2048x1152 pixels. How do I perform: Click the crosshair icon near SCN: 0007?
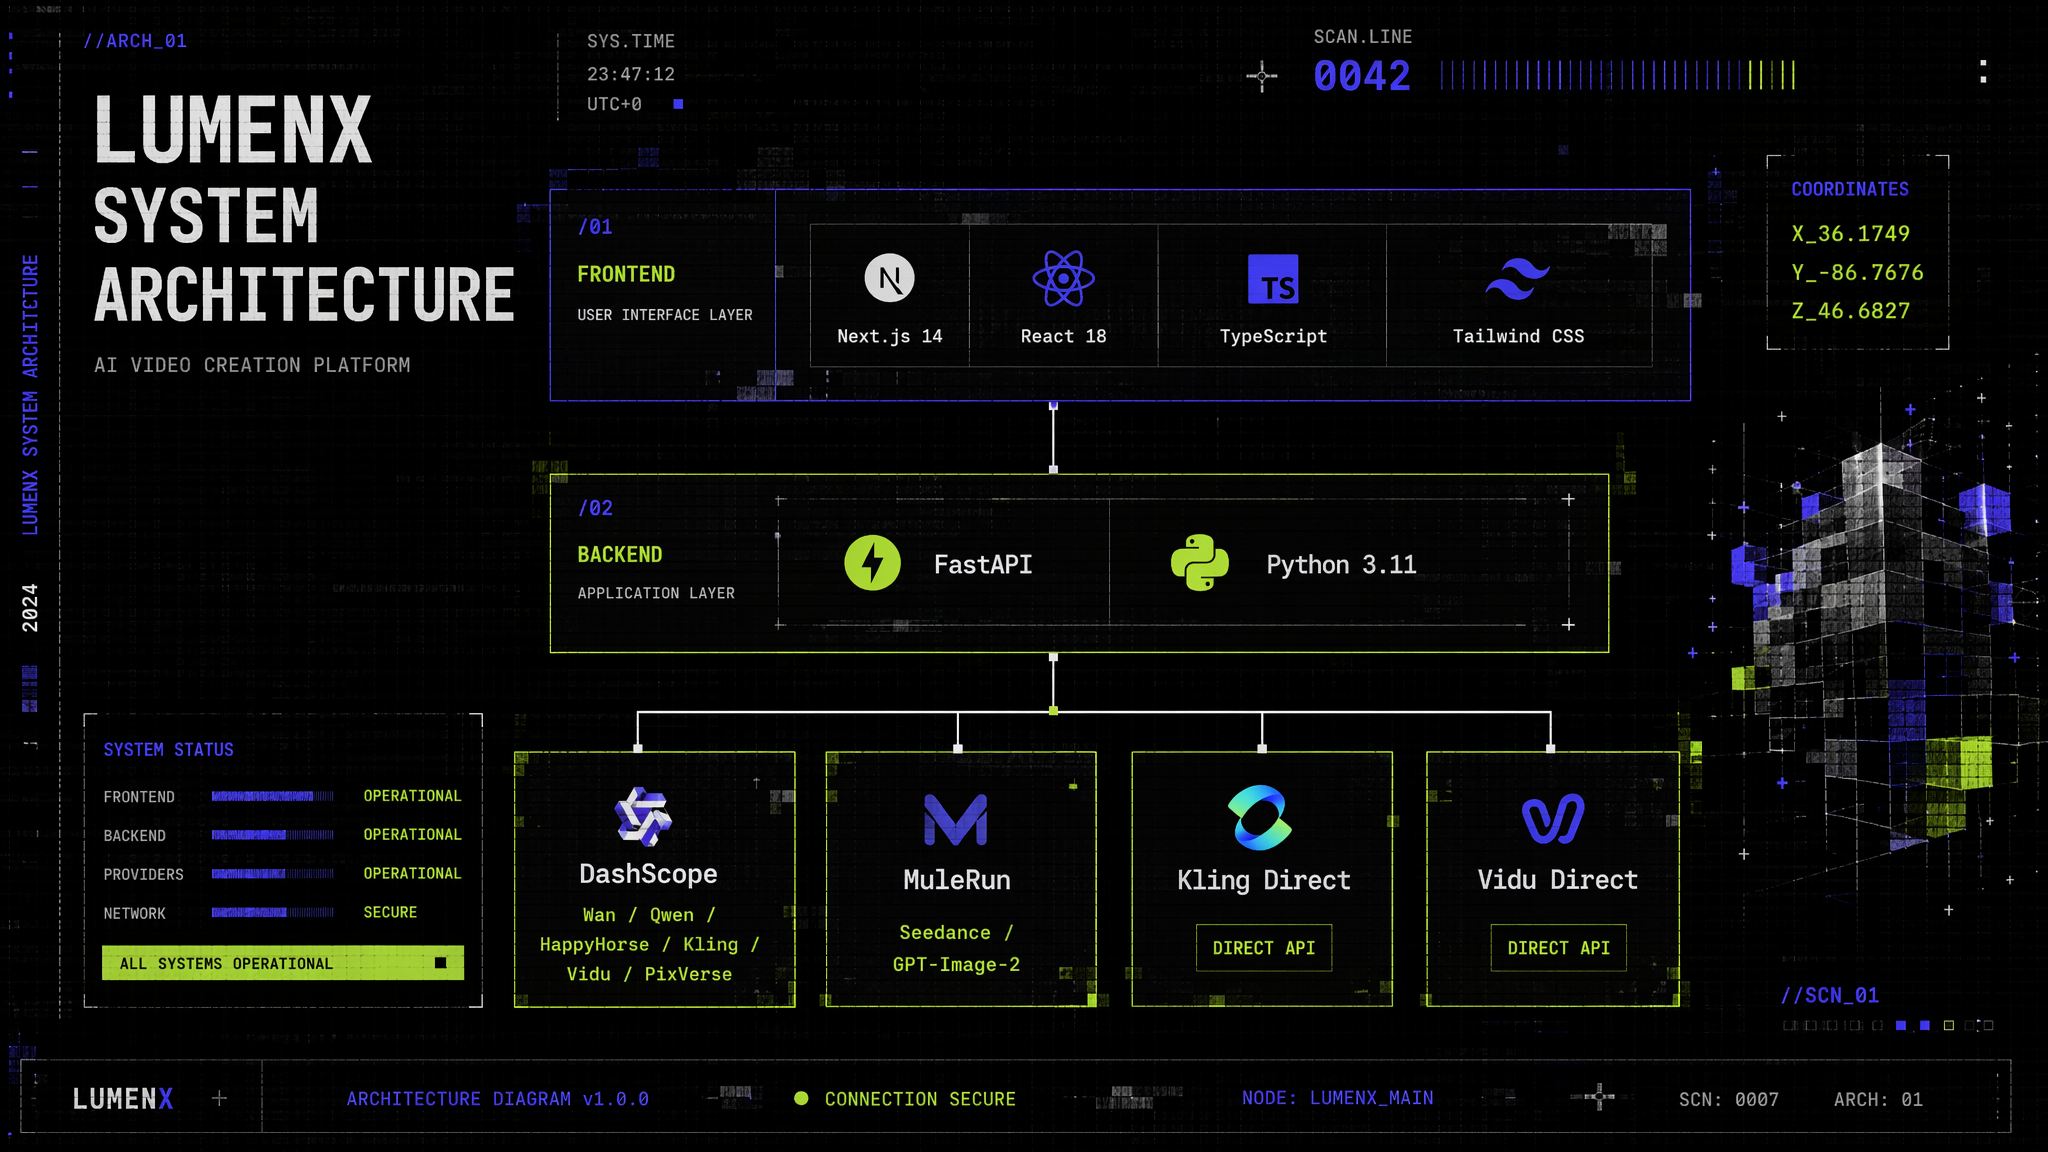[1599, 1097]
